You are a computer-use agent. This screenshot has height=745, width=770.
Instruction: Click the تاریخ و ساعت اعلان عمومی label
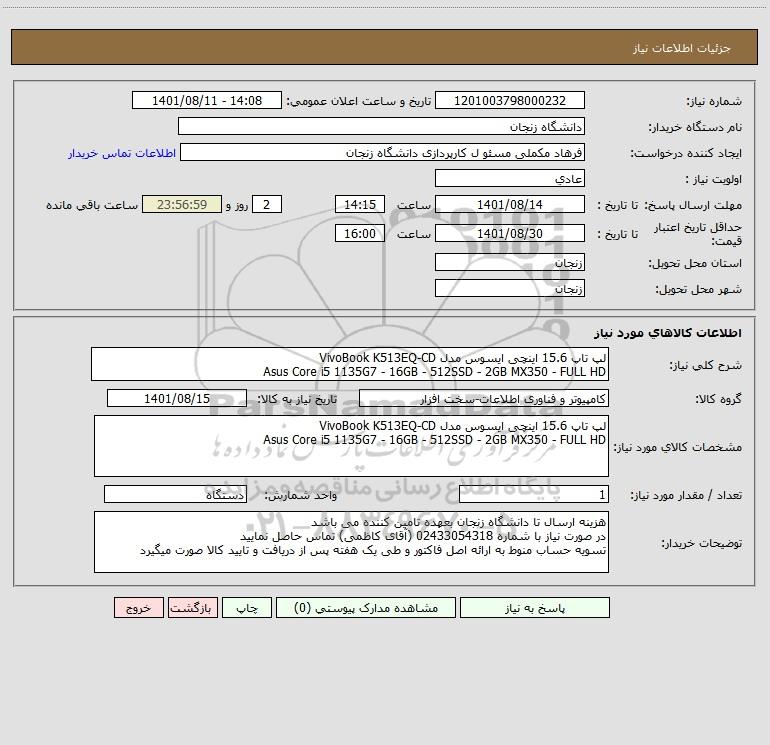pyautogui.click(x=358, y=101)
